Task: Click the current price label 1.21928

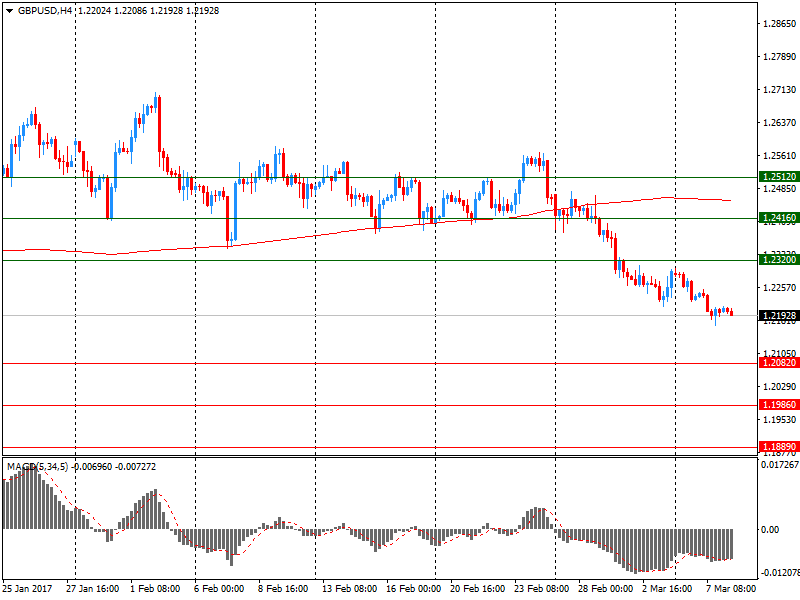Action: point(779,315)
